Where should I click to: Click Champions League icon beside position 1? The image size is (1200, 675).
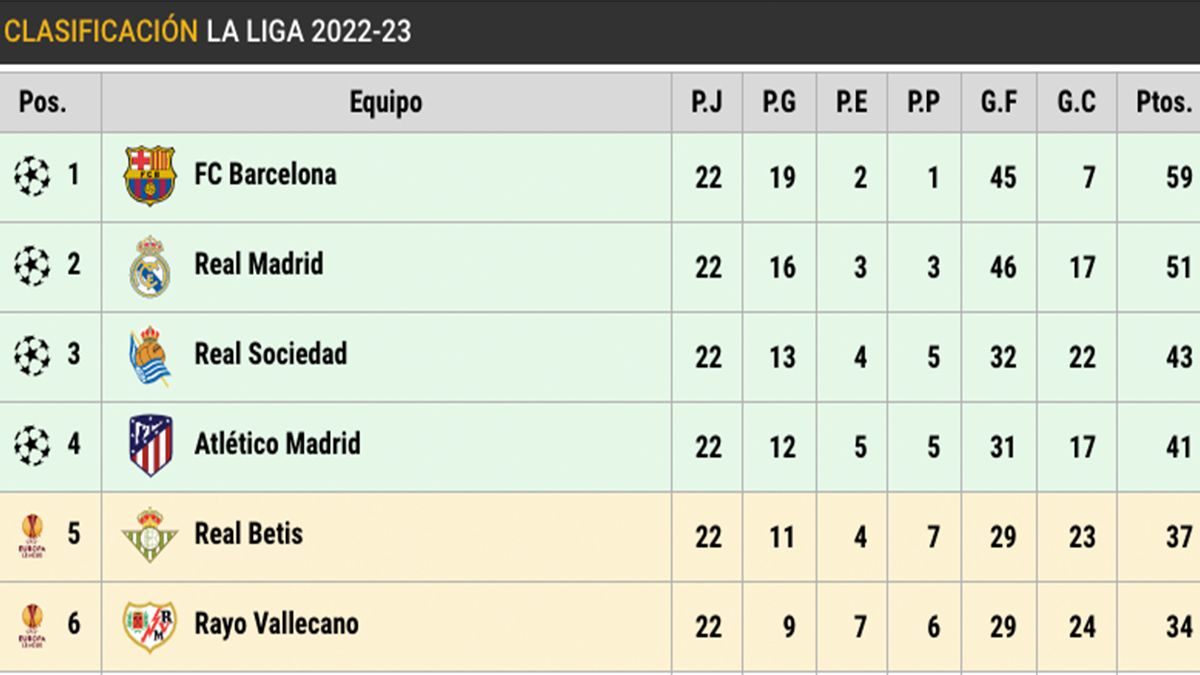point(32,176)
